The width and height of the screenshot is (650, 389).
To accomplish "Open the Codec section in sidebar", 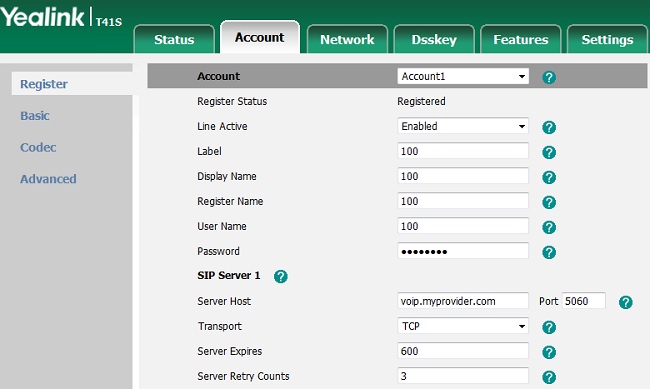I will coord(38,147).
